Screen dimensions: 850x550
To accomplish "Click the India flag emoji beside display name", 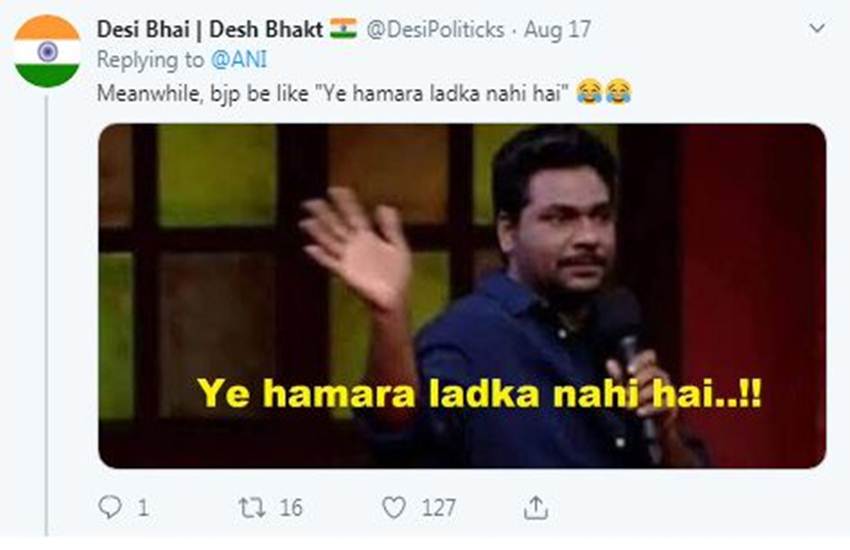I will click(344, 28).
